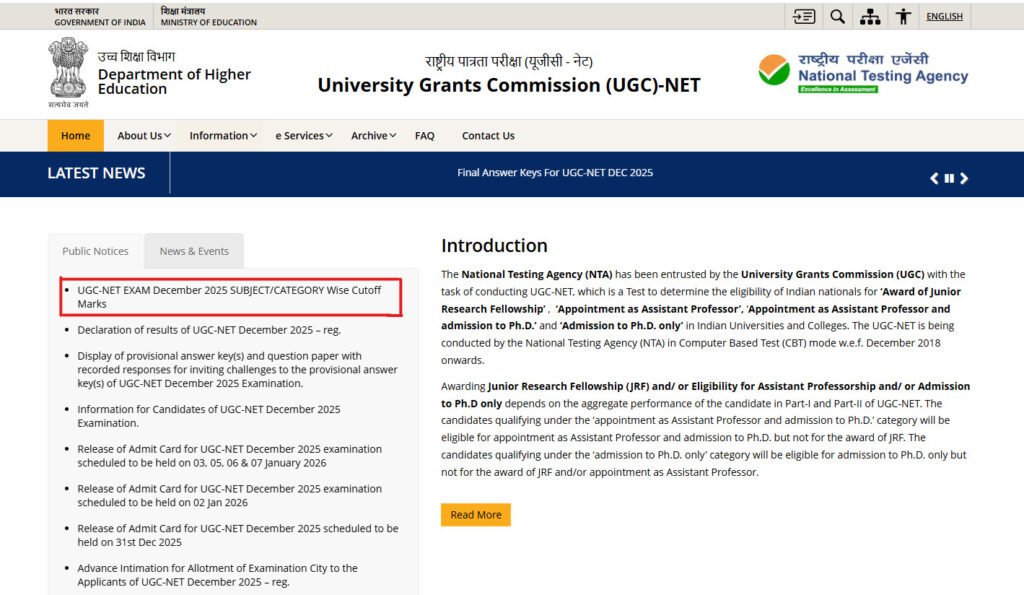Open the sitemap icon in top bar

[x=870, y=16]
